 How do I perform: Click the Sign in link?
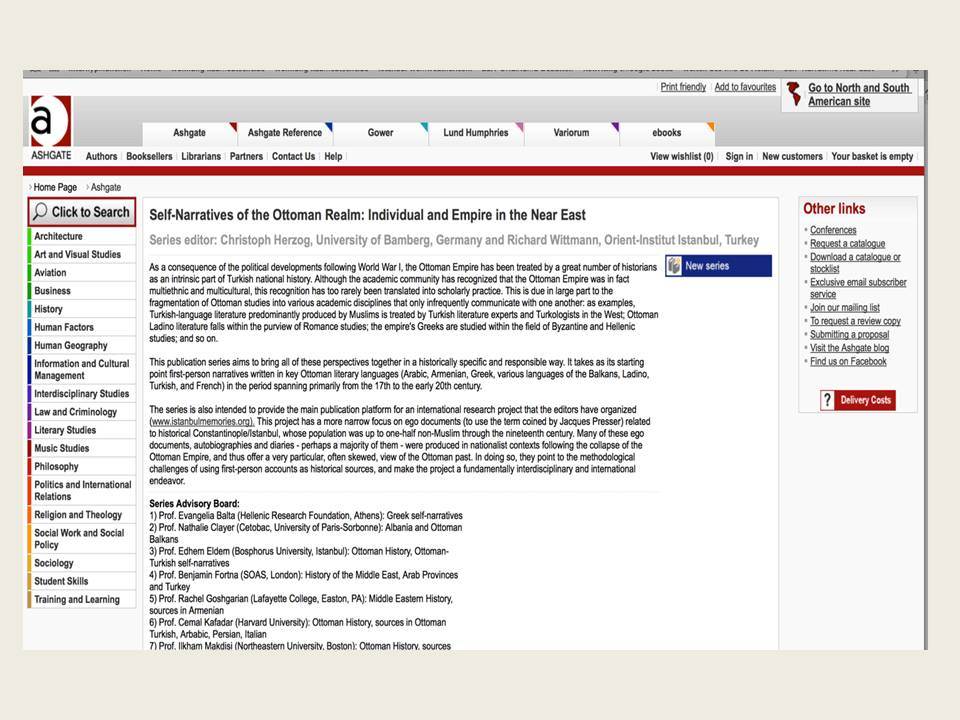pyautogui.click(x=739, y=157)
